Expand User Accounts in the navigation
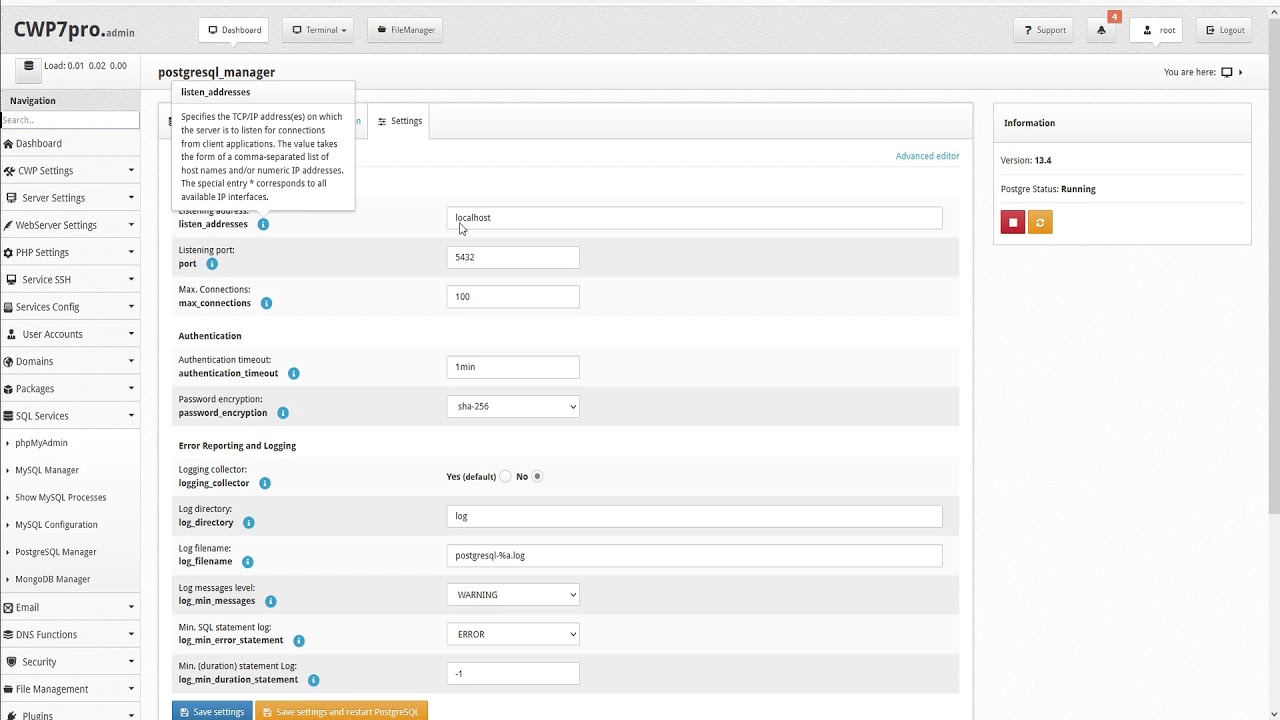1280x720 pixels. [70, 334]
